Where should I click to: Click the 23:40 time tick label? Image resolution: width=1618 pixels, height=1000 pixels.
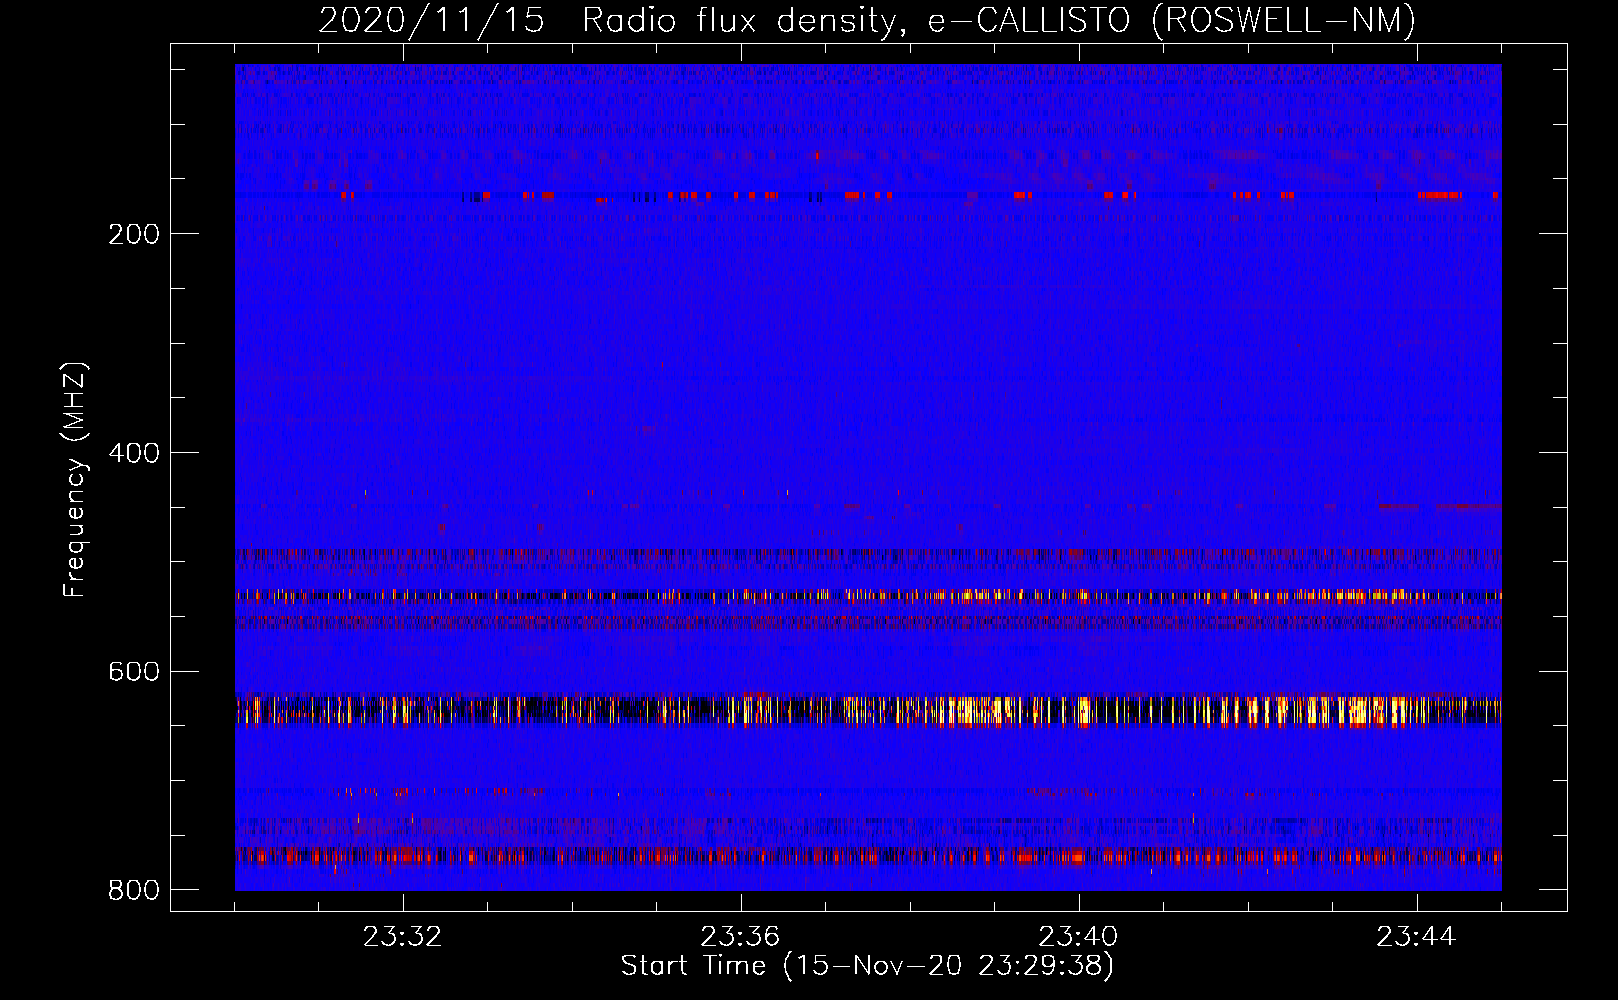coord(1079,937)
